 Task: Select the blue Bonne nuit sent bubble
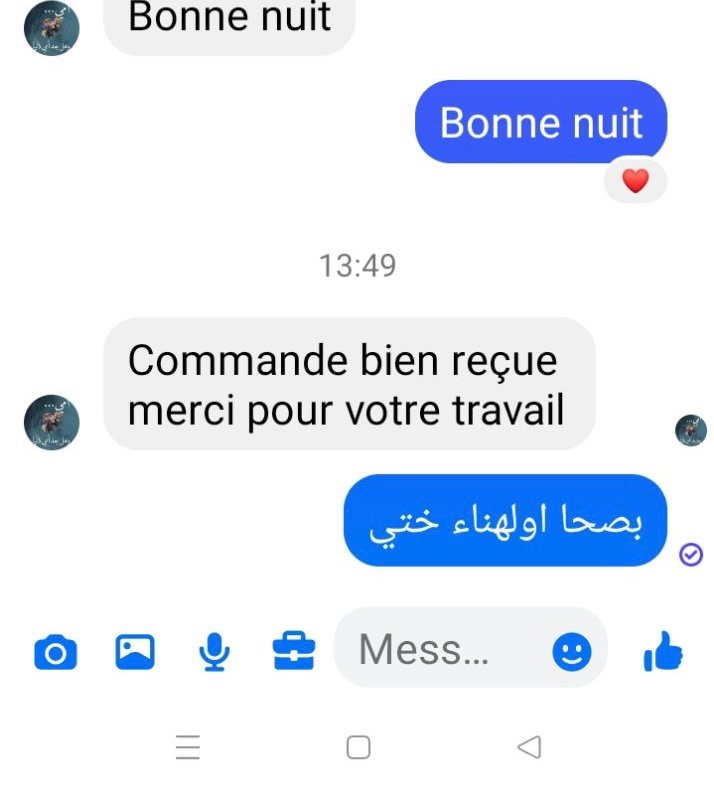click(x=541, y=121)
